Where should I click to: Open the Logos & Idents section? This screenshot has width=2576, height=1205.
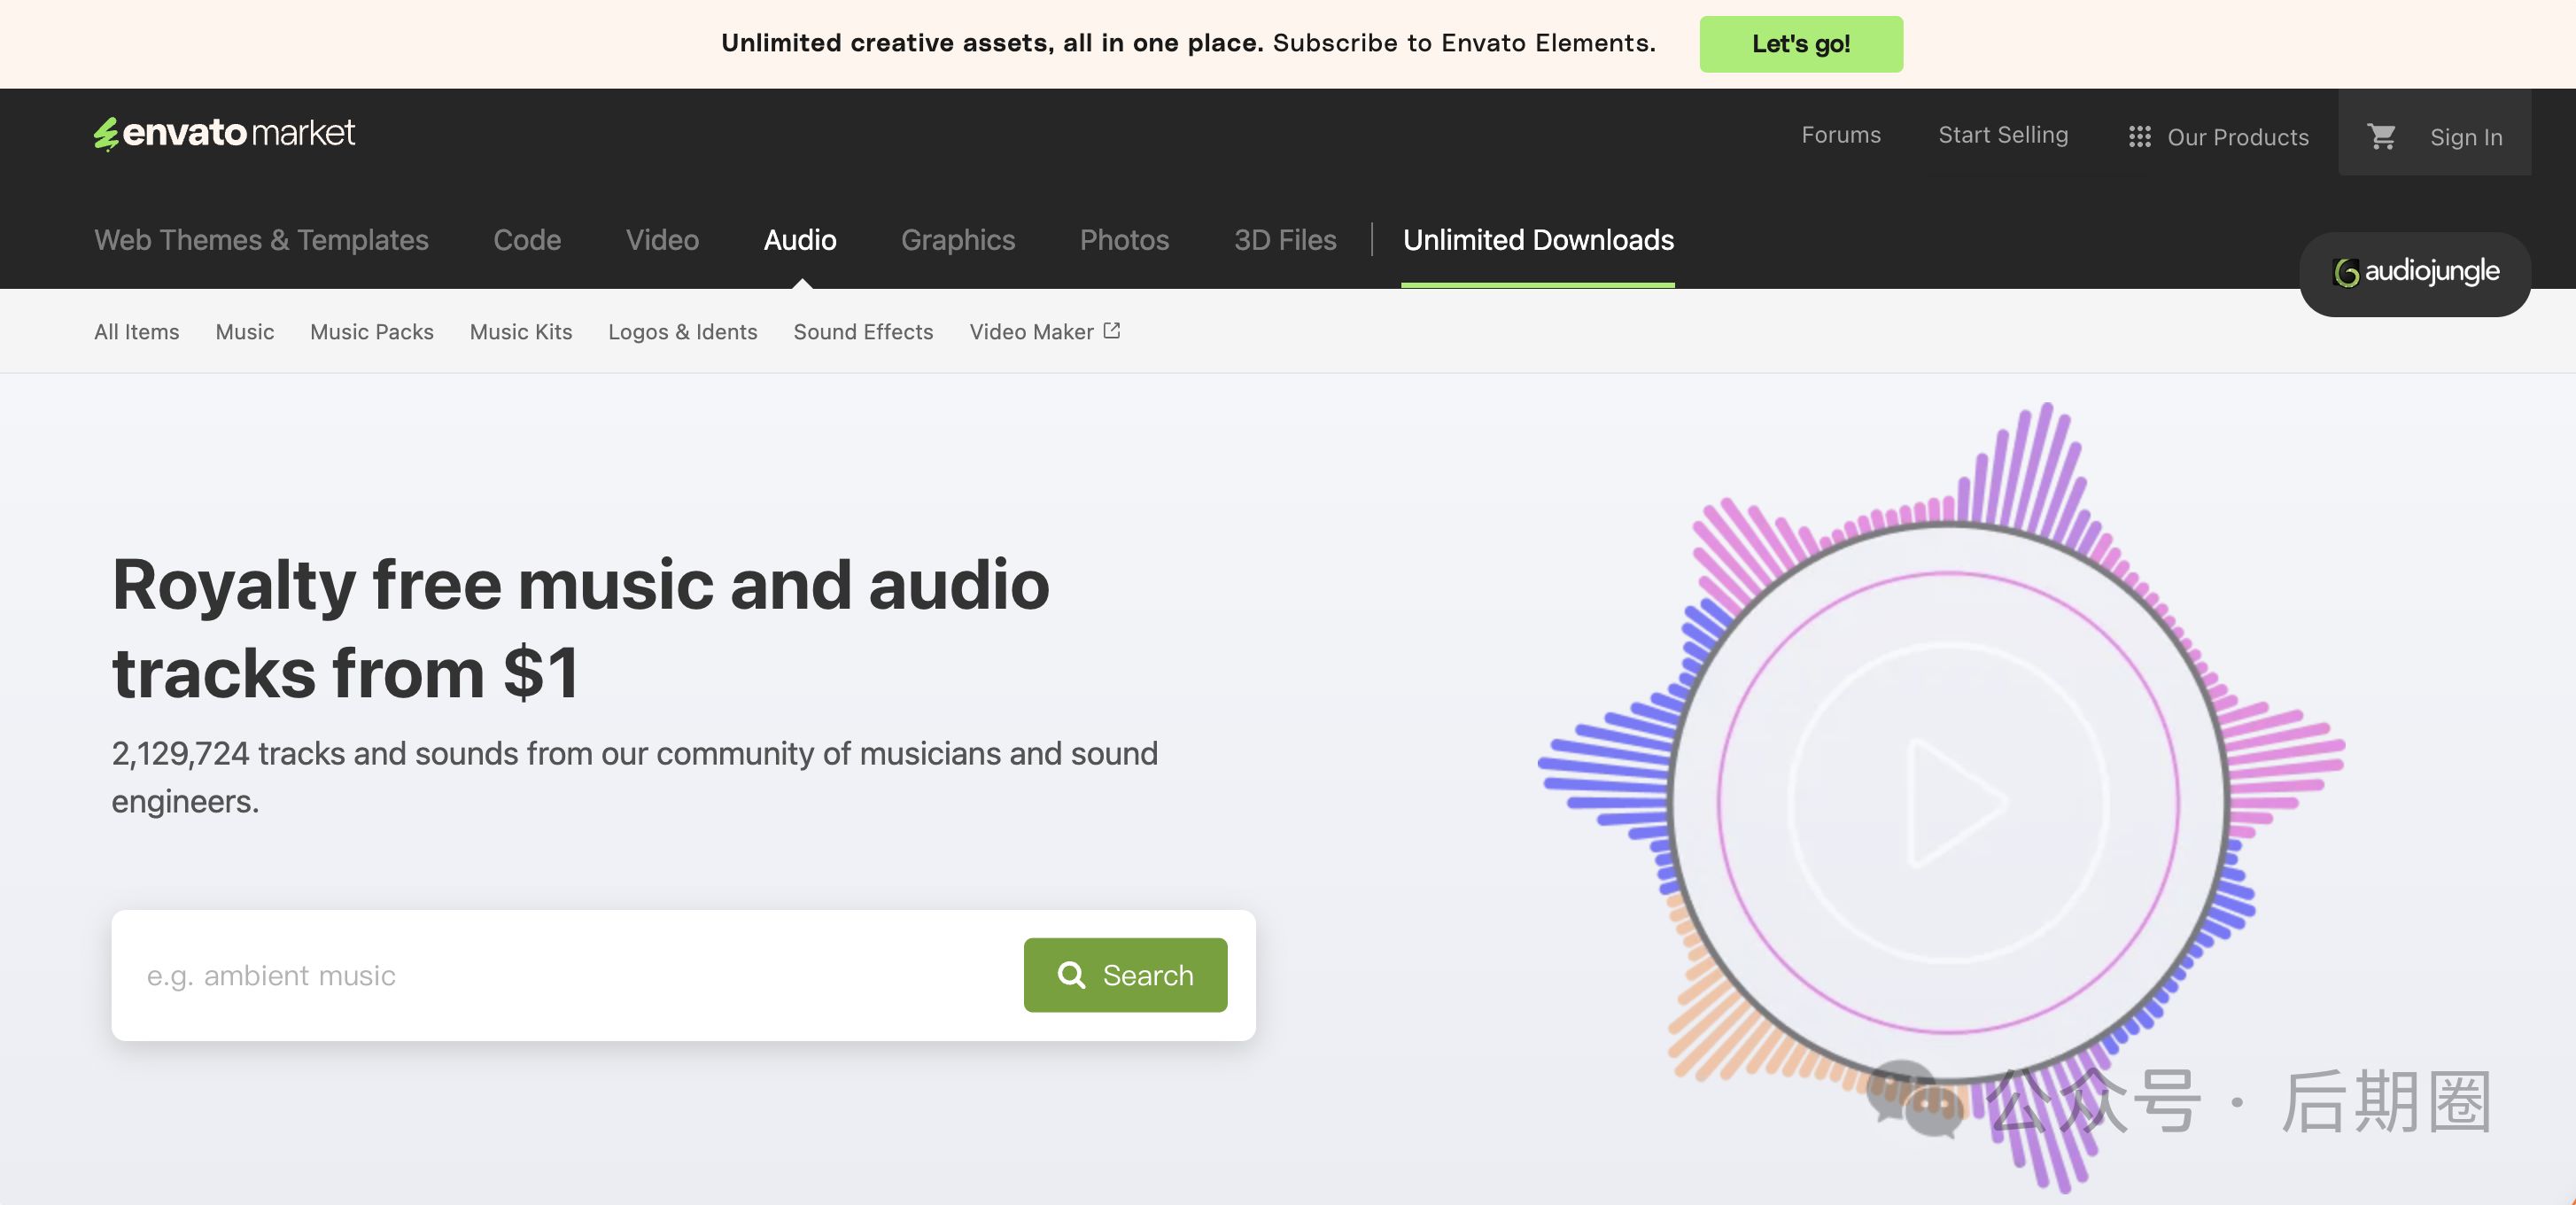683,332
